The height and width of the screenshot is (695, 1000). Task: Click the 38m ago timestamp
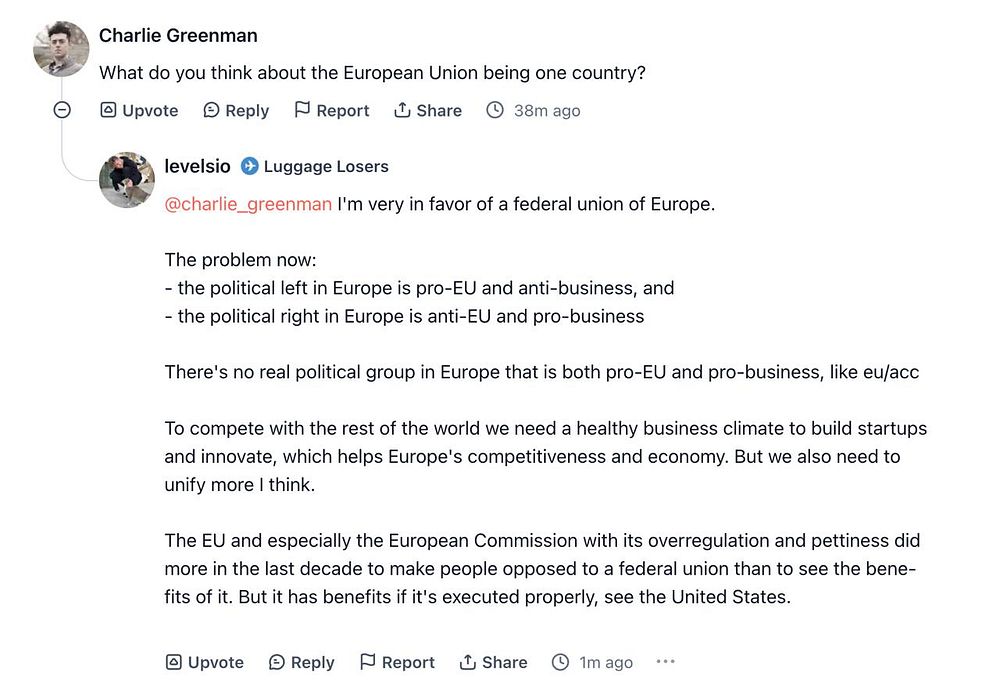coord(546,110)
